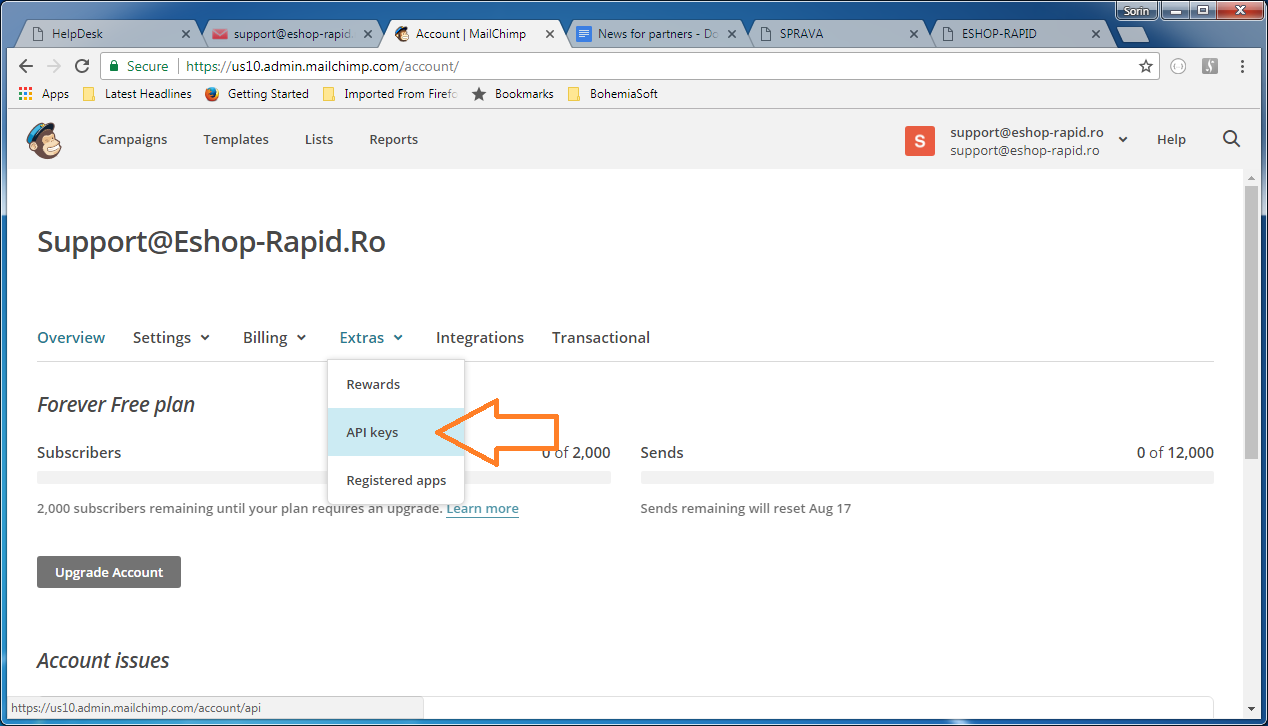The width and height of the screenshot is (1268, 726).
Task: Open Getting Started Firefox bookmark
Action: pyautogui.click(x=257, y=94)
